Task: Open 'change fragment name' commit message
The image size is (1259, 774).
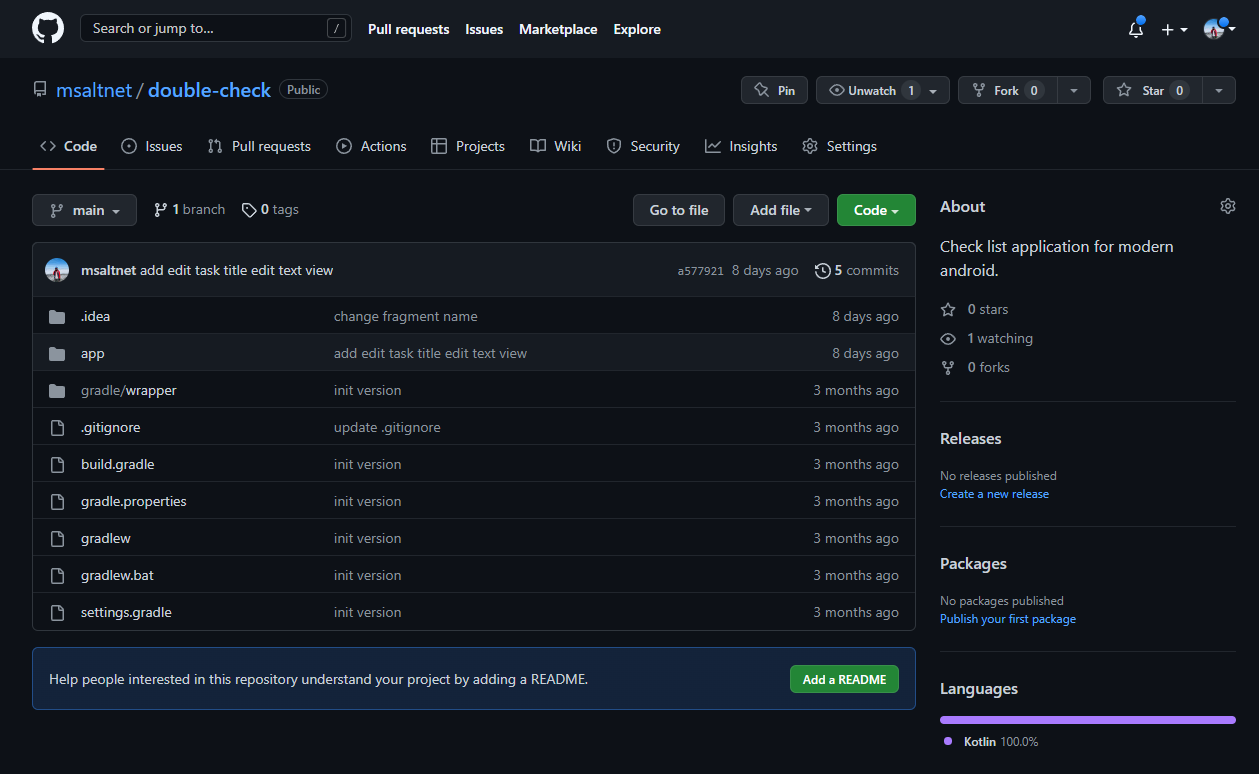Action: tap(406, 316)
